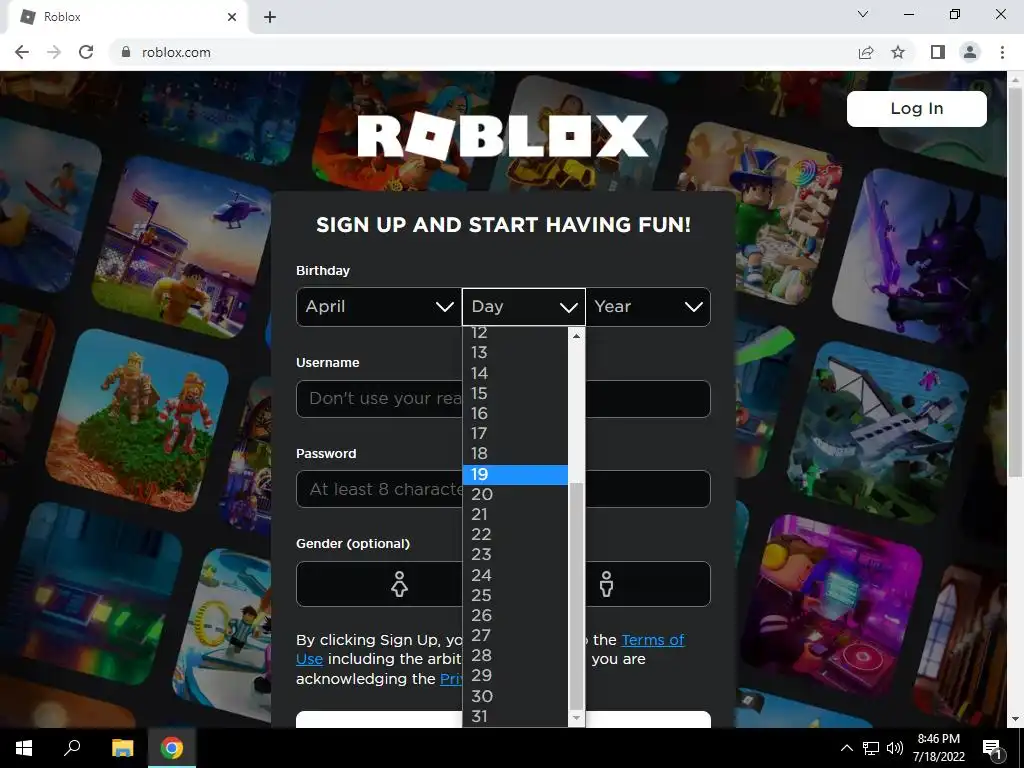Click the Log In button

(916, 108)
